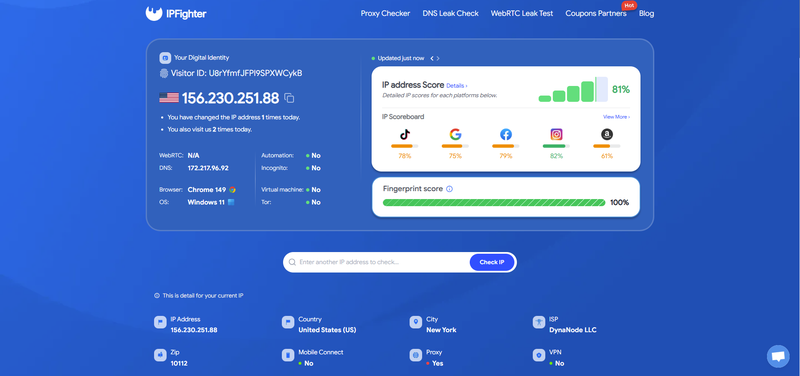Click the info icon beside current IP note
The height and width of the screenshot is (376, 800).
(x=157, y=295)
